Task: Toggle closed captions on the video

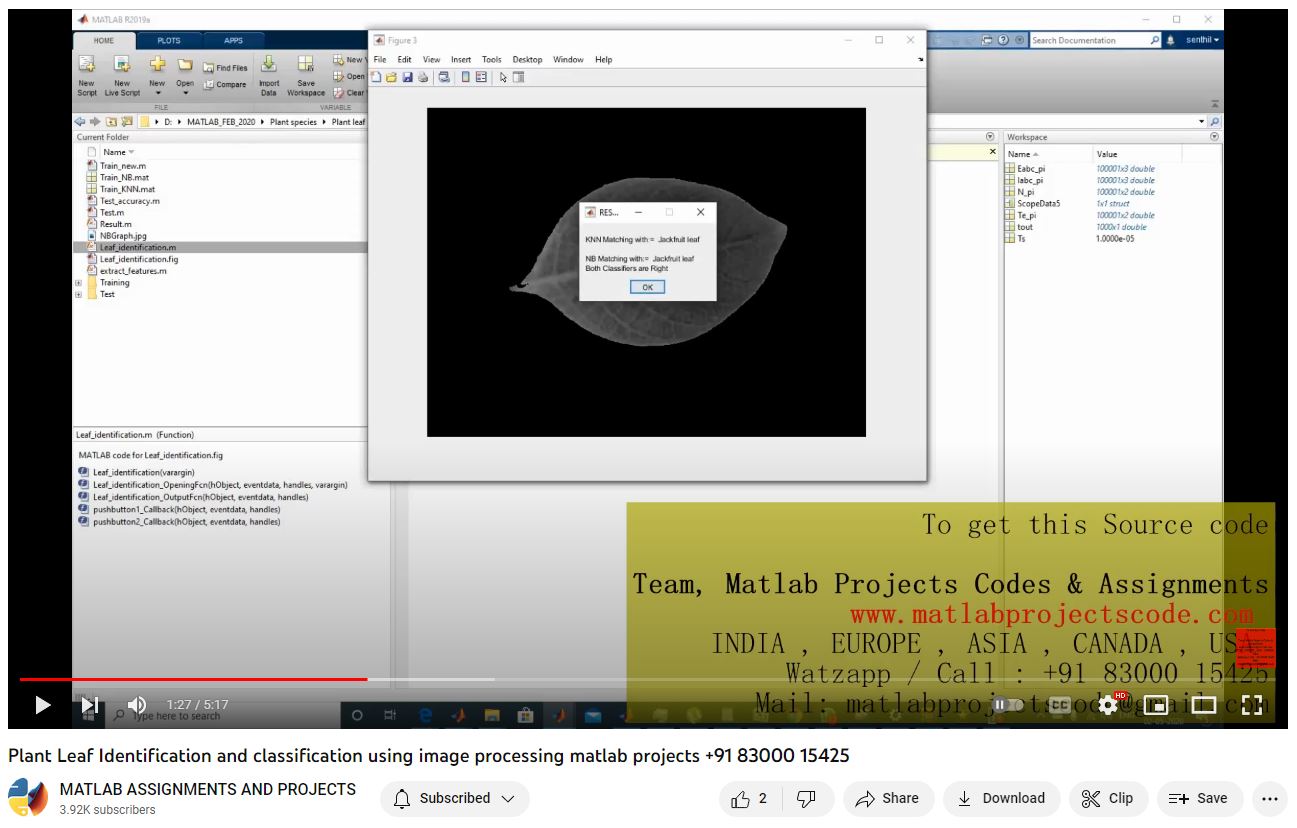Action: 1060,705
